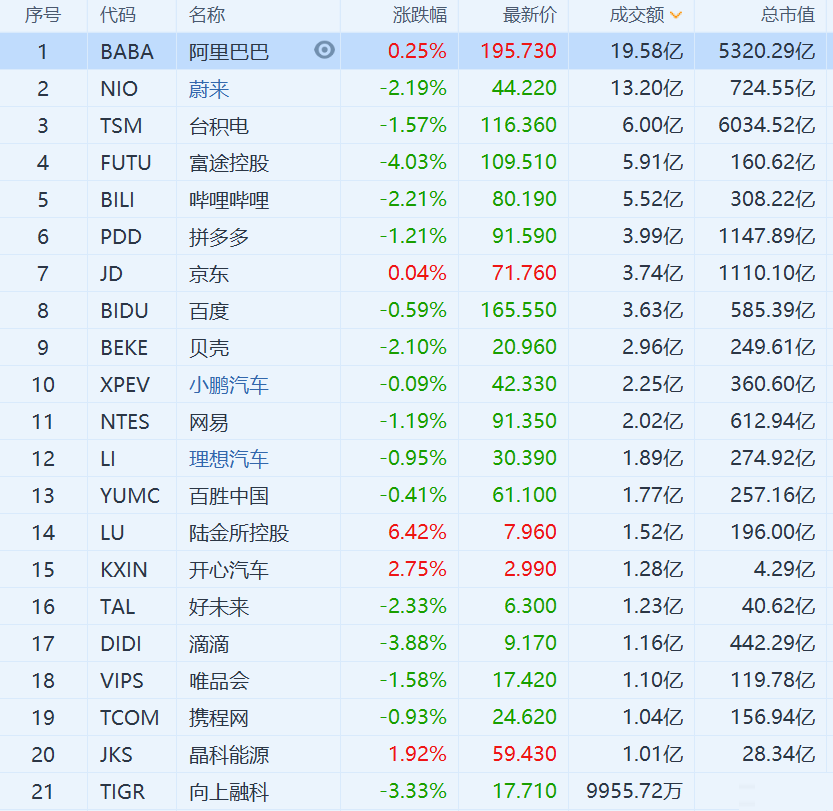Sort by 最新价 column header
The height and width of the screenshot is (811, 833).
pos(530,15)
